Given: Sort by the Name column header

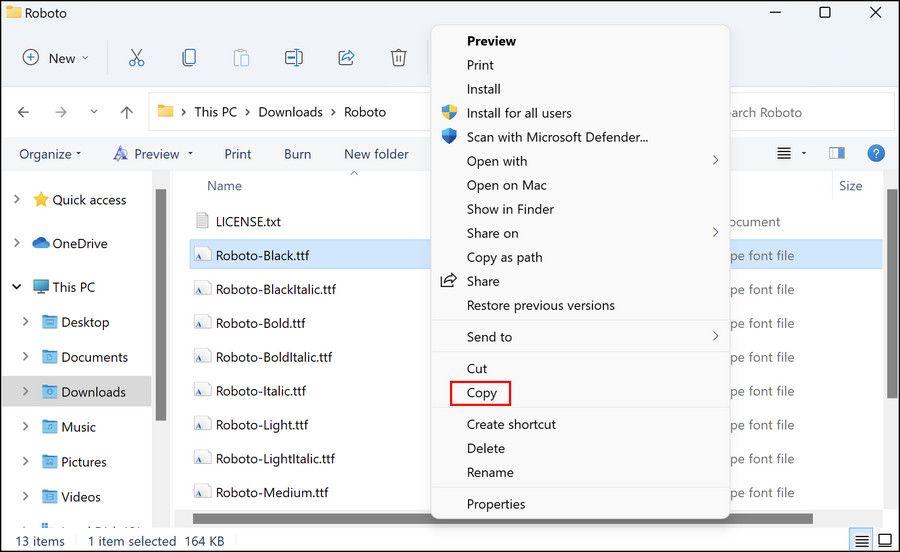Looking at the screenshot, I should [x=224, y=185].
